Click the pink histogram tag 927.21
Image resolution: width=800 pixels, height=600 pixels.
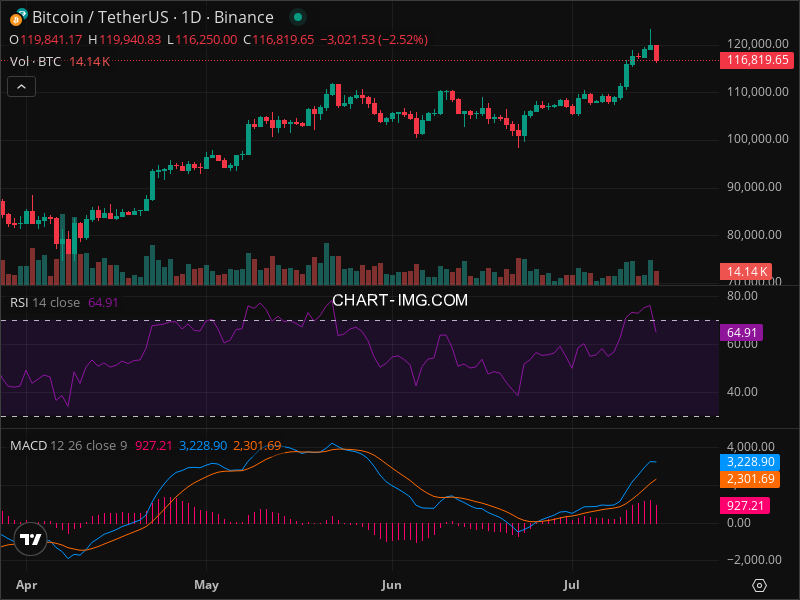[x=745, y=506]
